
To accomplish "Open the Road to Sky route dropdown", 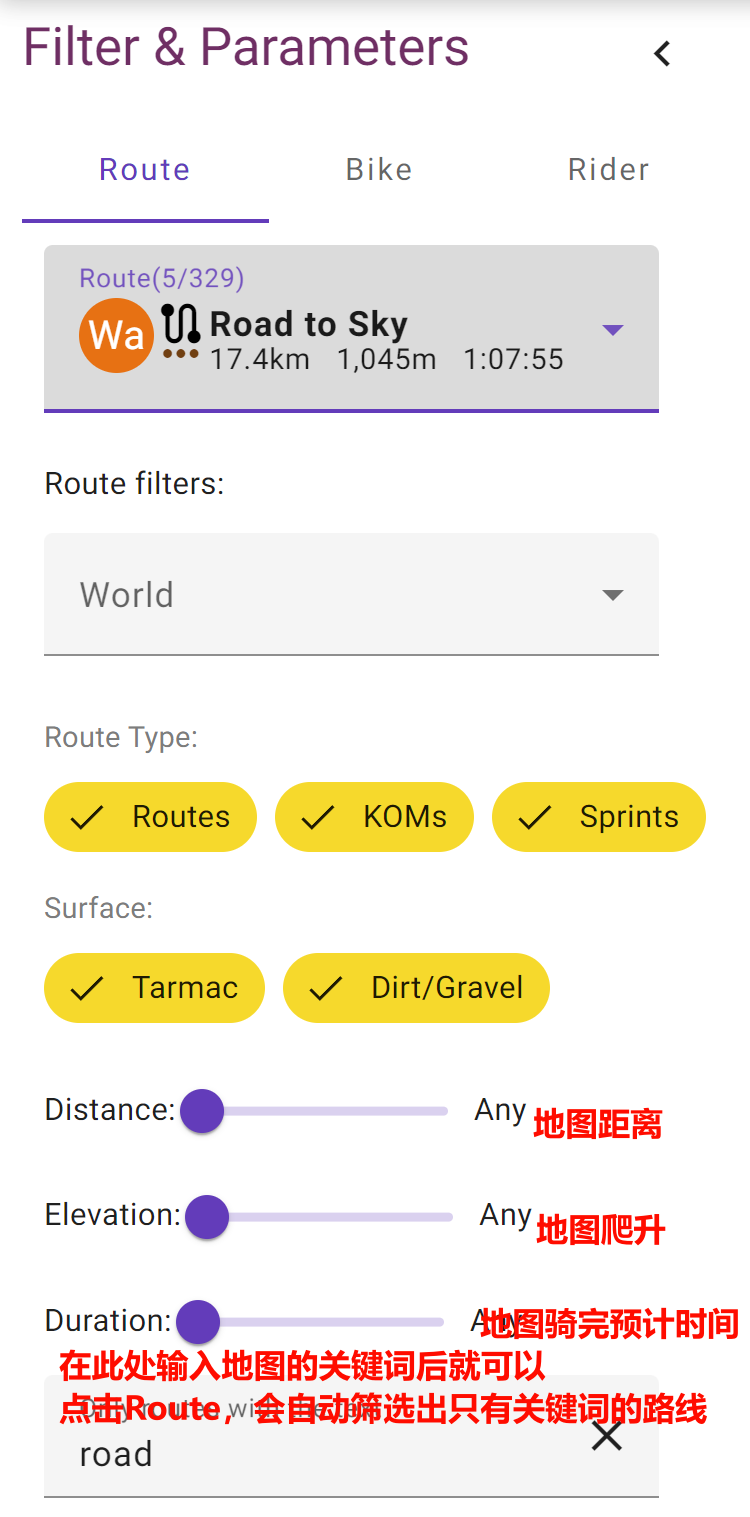I will (350, 329).
